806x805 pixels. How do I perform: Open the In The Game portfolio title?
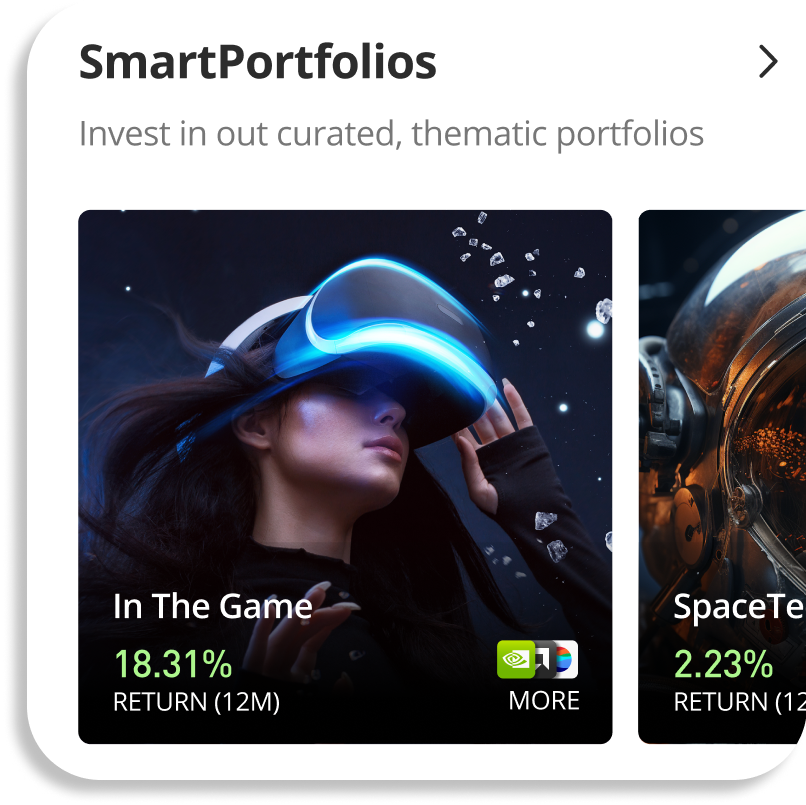(x=213, y=606)
